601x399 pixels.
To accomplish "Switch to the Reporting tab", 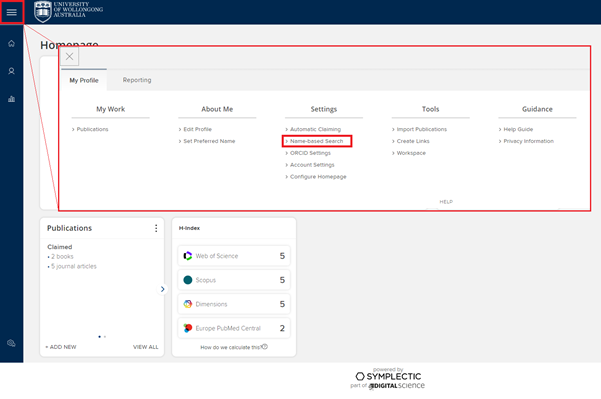I will pyautogui.click(x=137, y=80).
